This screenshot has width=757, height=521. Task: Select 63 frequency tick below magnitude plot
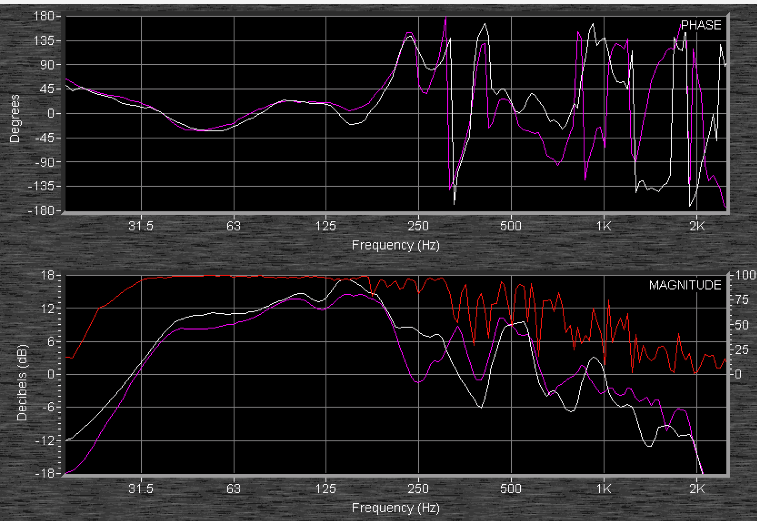pyautogui.click(x=234, y=488)
